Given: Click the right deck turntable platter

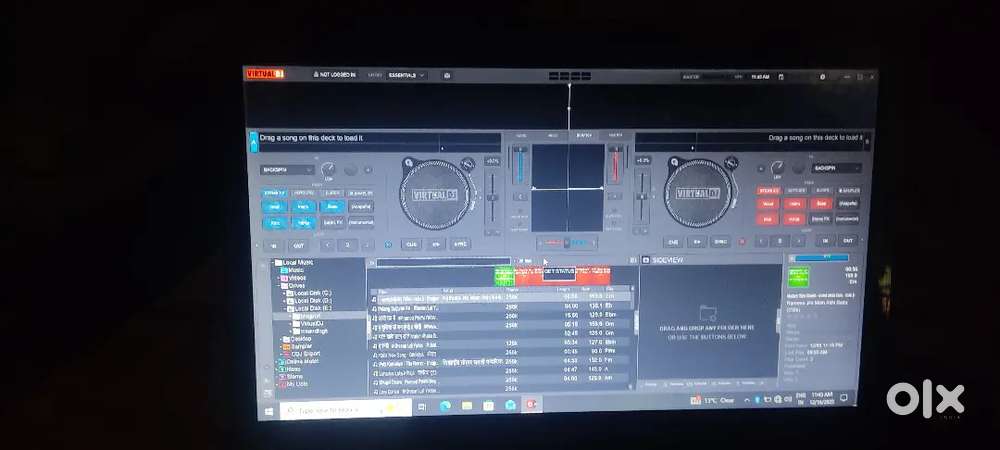Looking at the screenshot, I should point(699,193).
